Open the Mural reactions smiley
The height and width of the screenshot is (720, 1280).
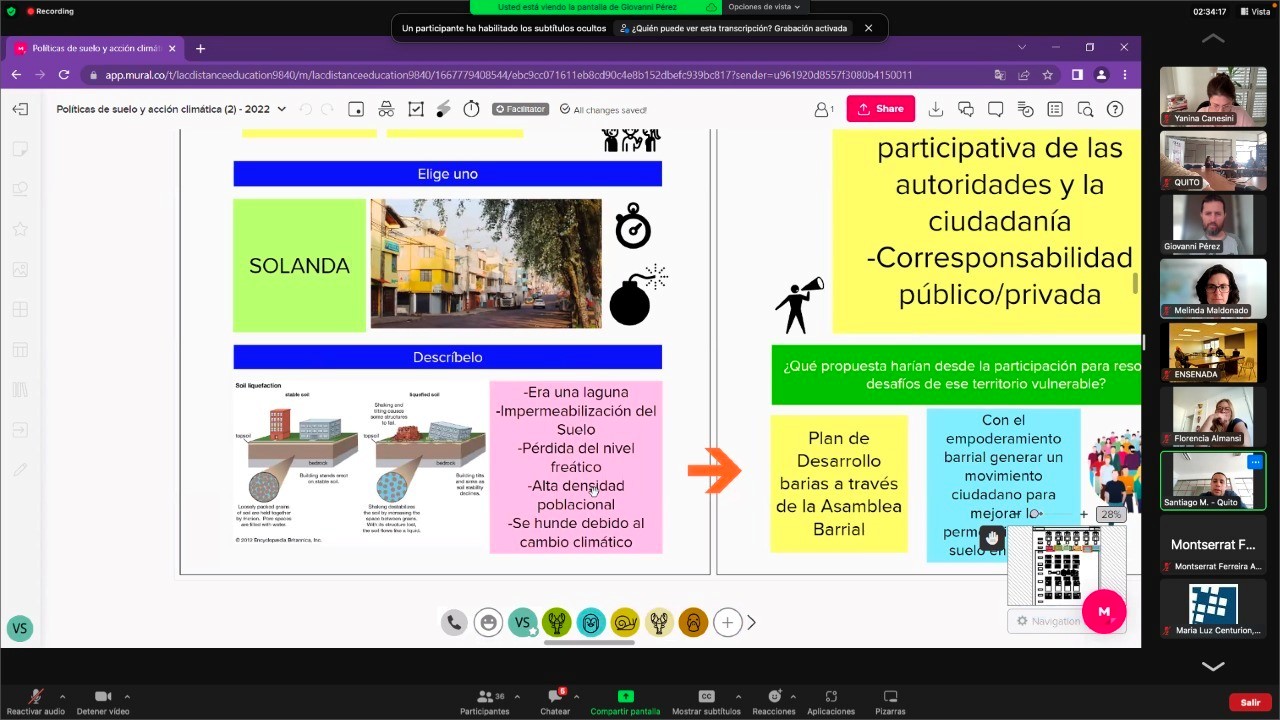coord(488,622)
